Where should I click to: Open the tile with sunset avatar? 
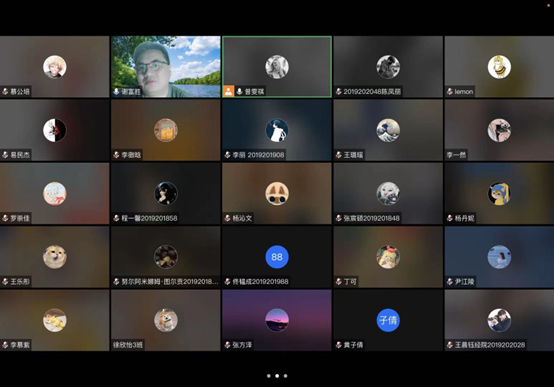277,320
